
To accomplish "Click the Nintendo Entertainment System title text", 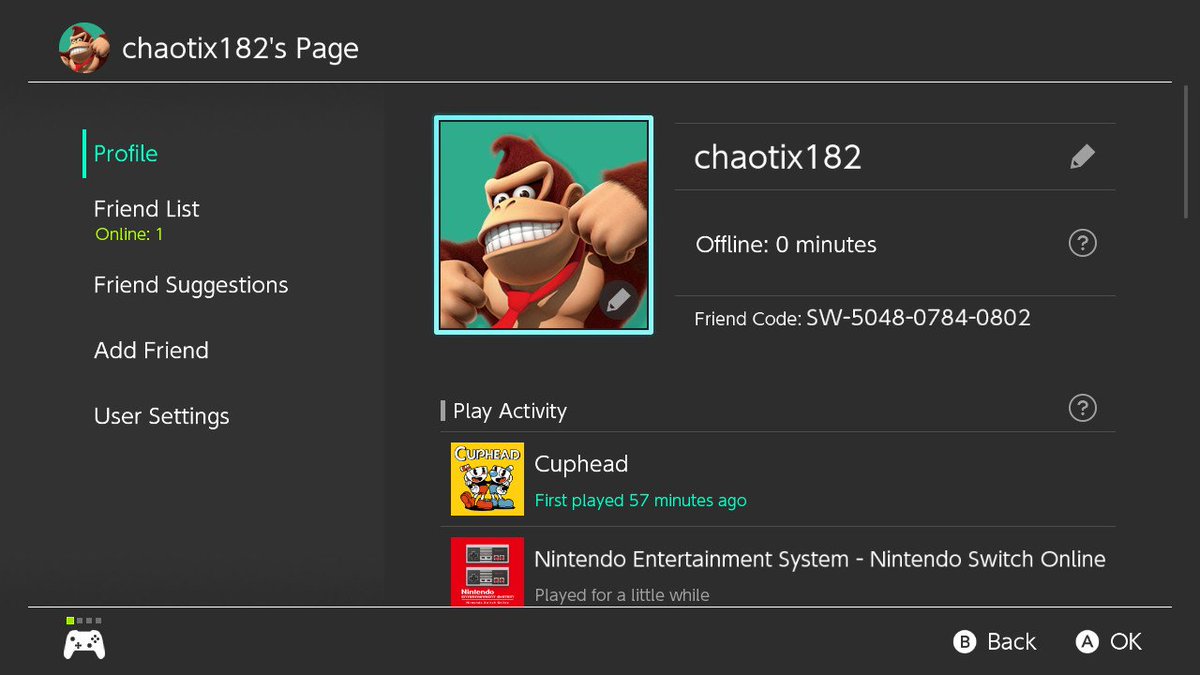I will (x=820, y=559).
